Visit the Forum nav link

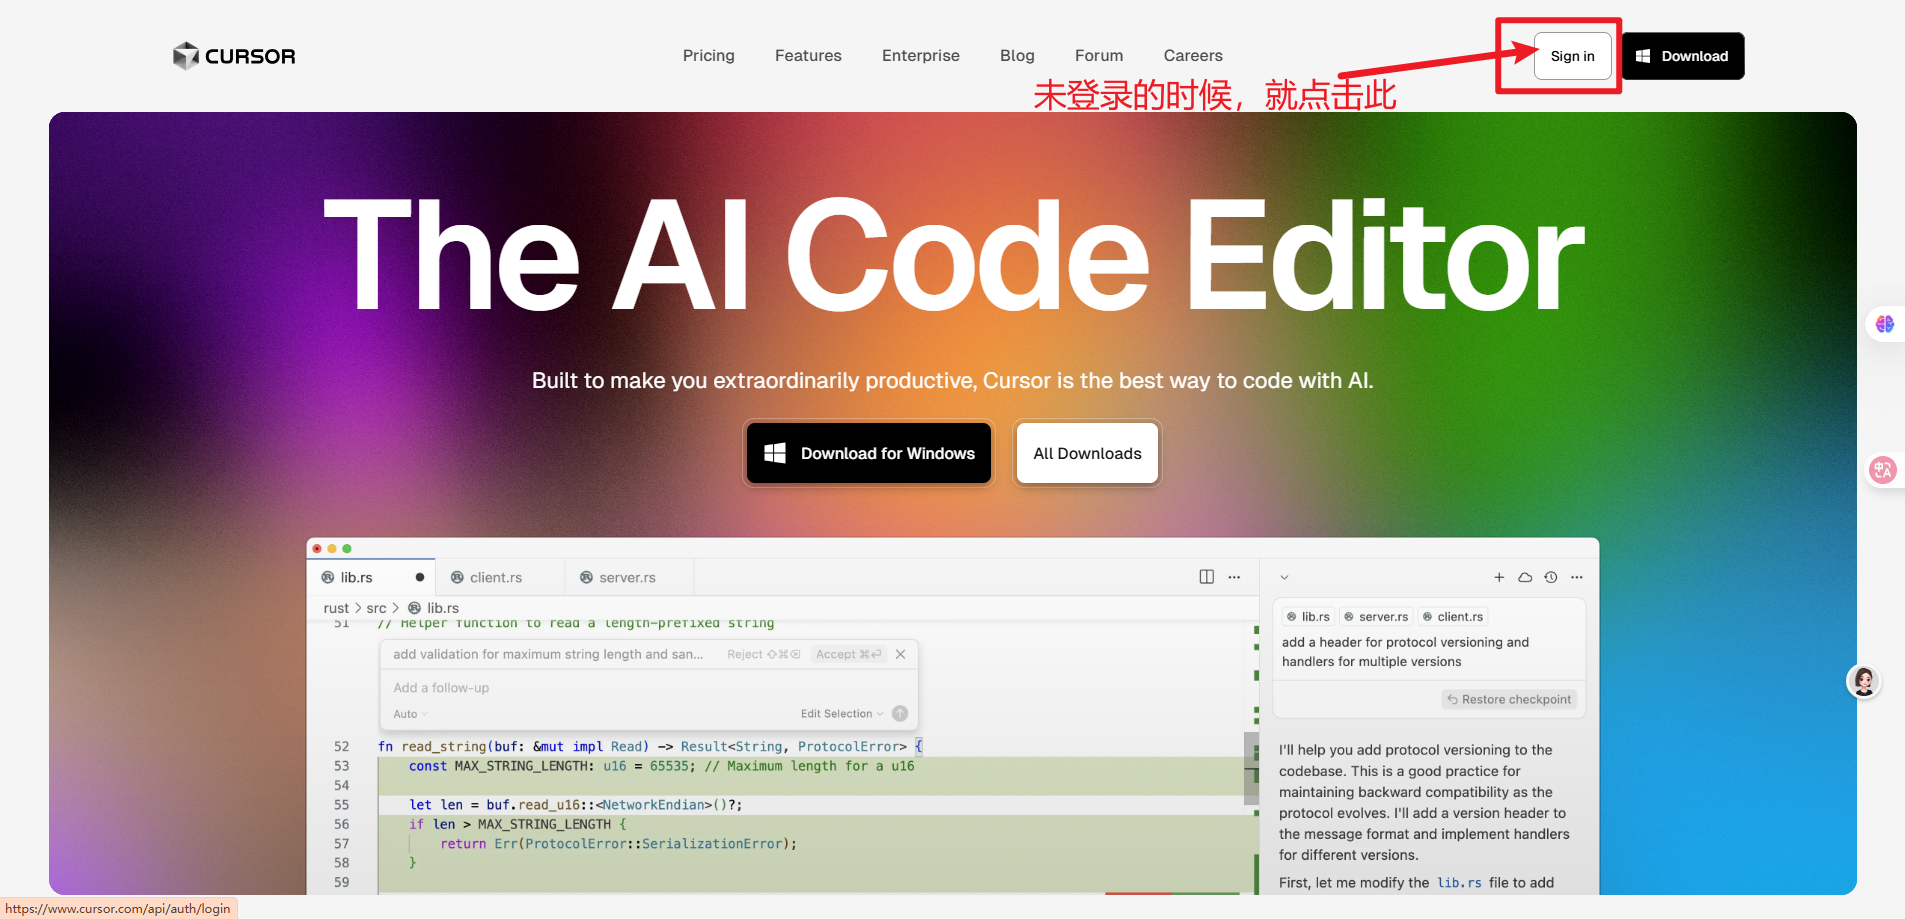point(1099,56)
